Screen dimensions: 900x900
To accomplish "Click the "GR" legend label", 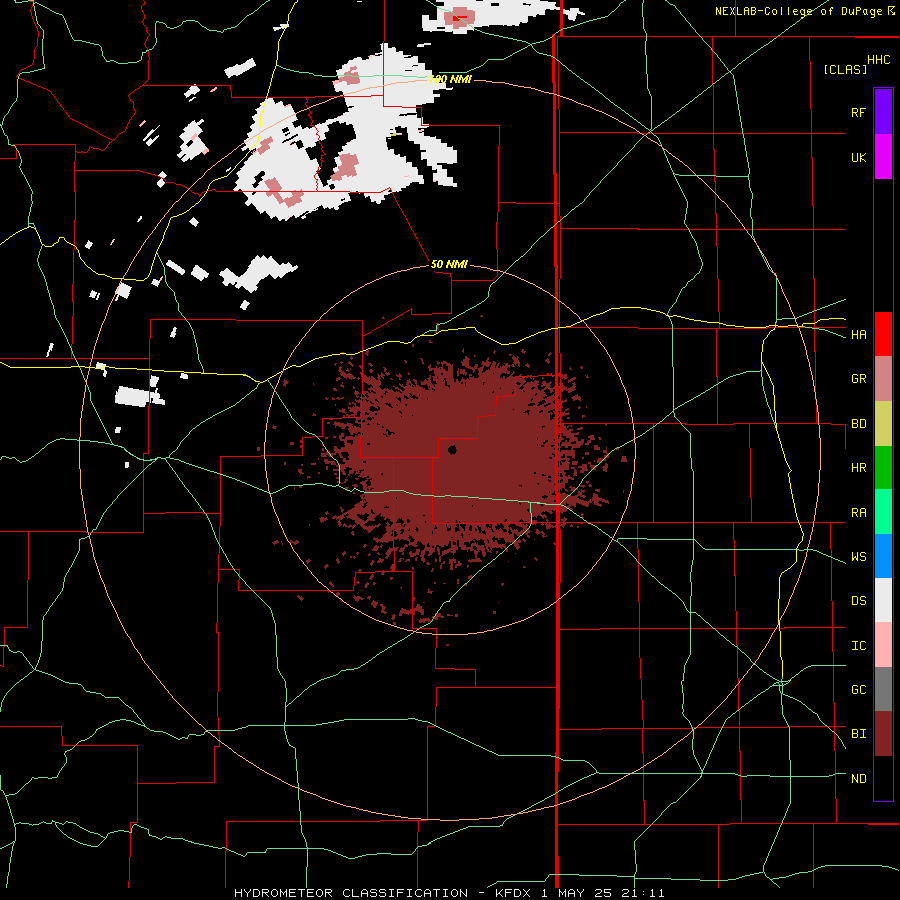I will [x=858, y=379].
